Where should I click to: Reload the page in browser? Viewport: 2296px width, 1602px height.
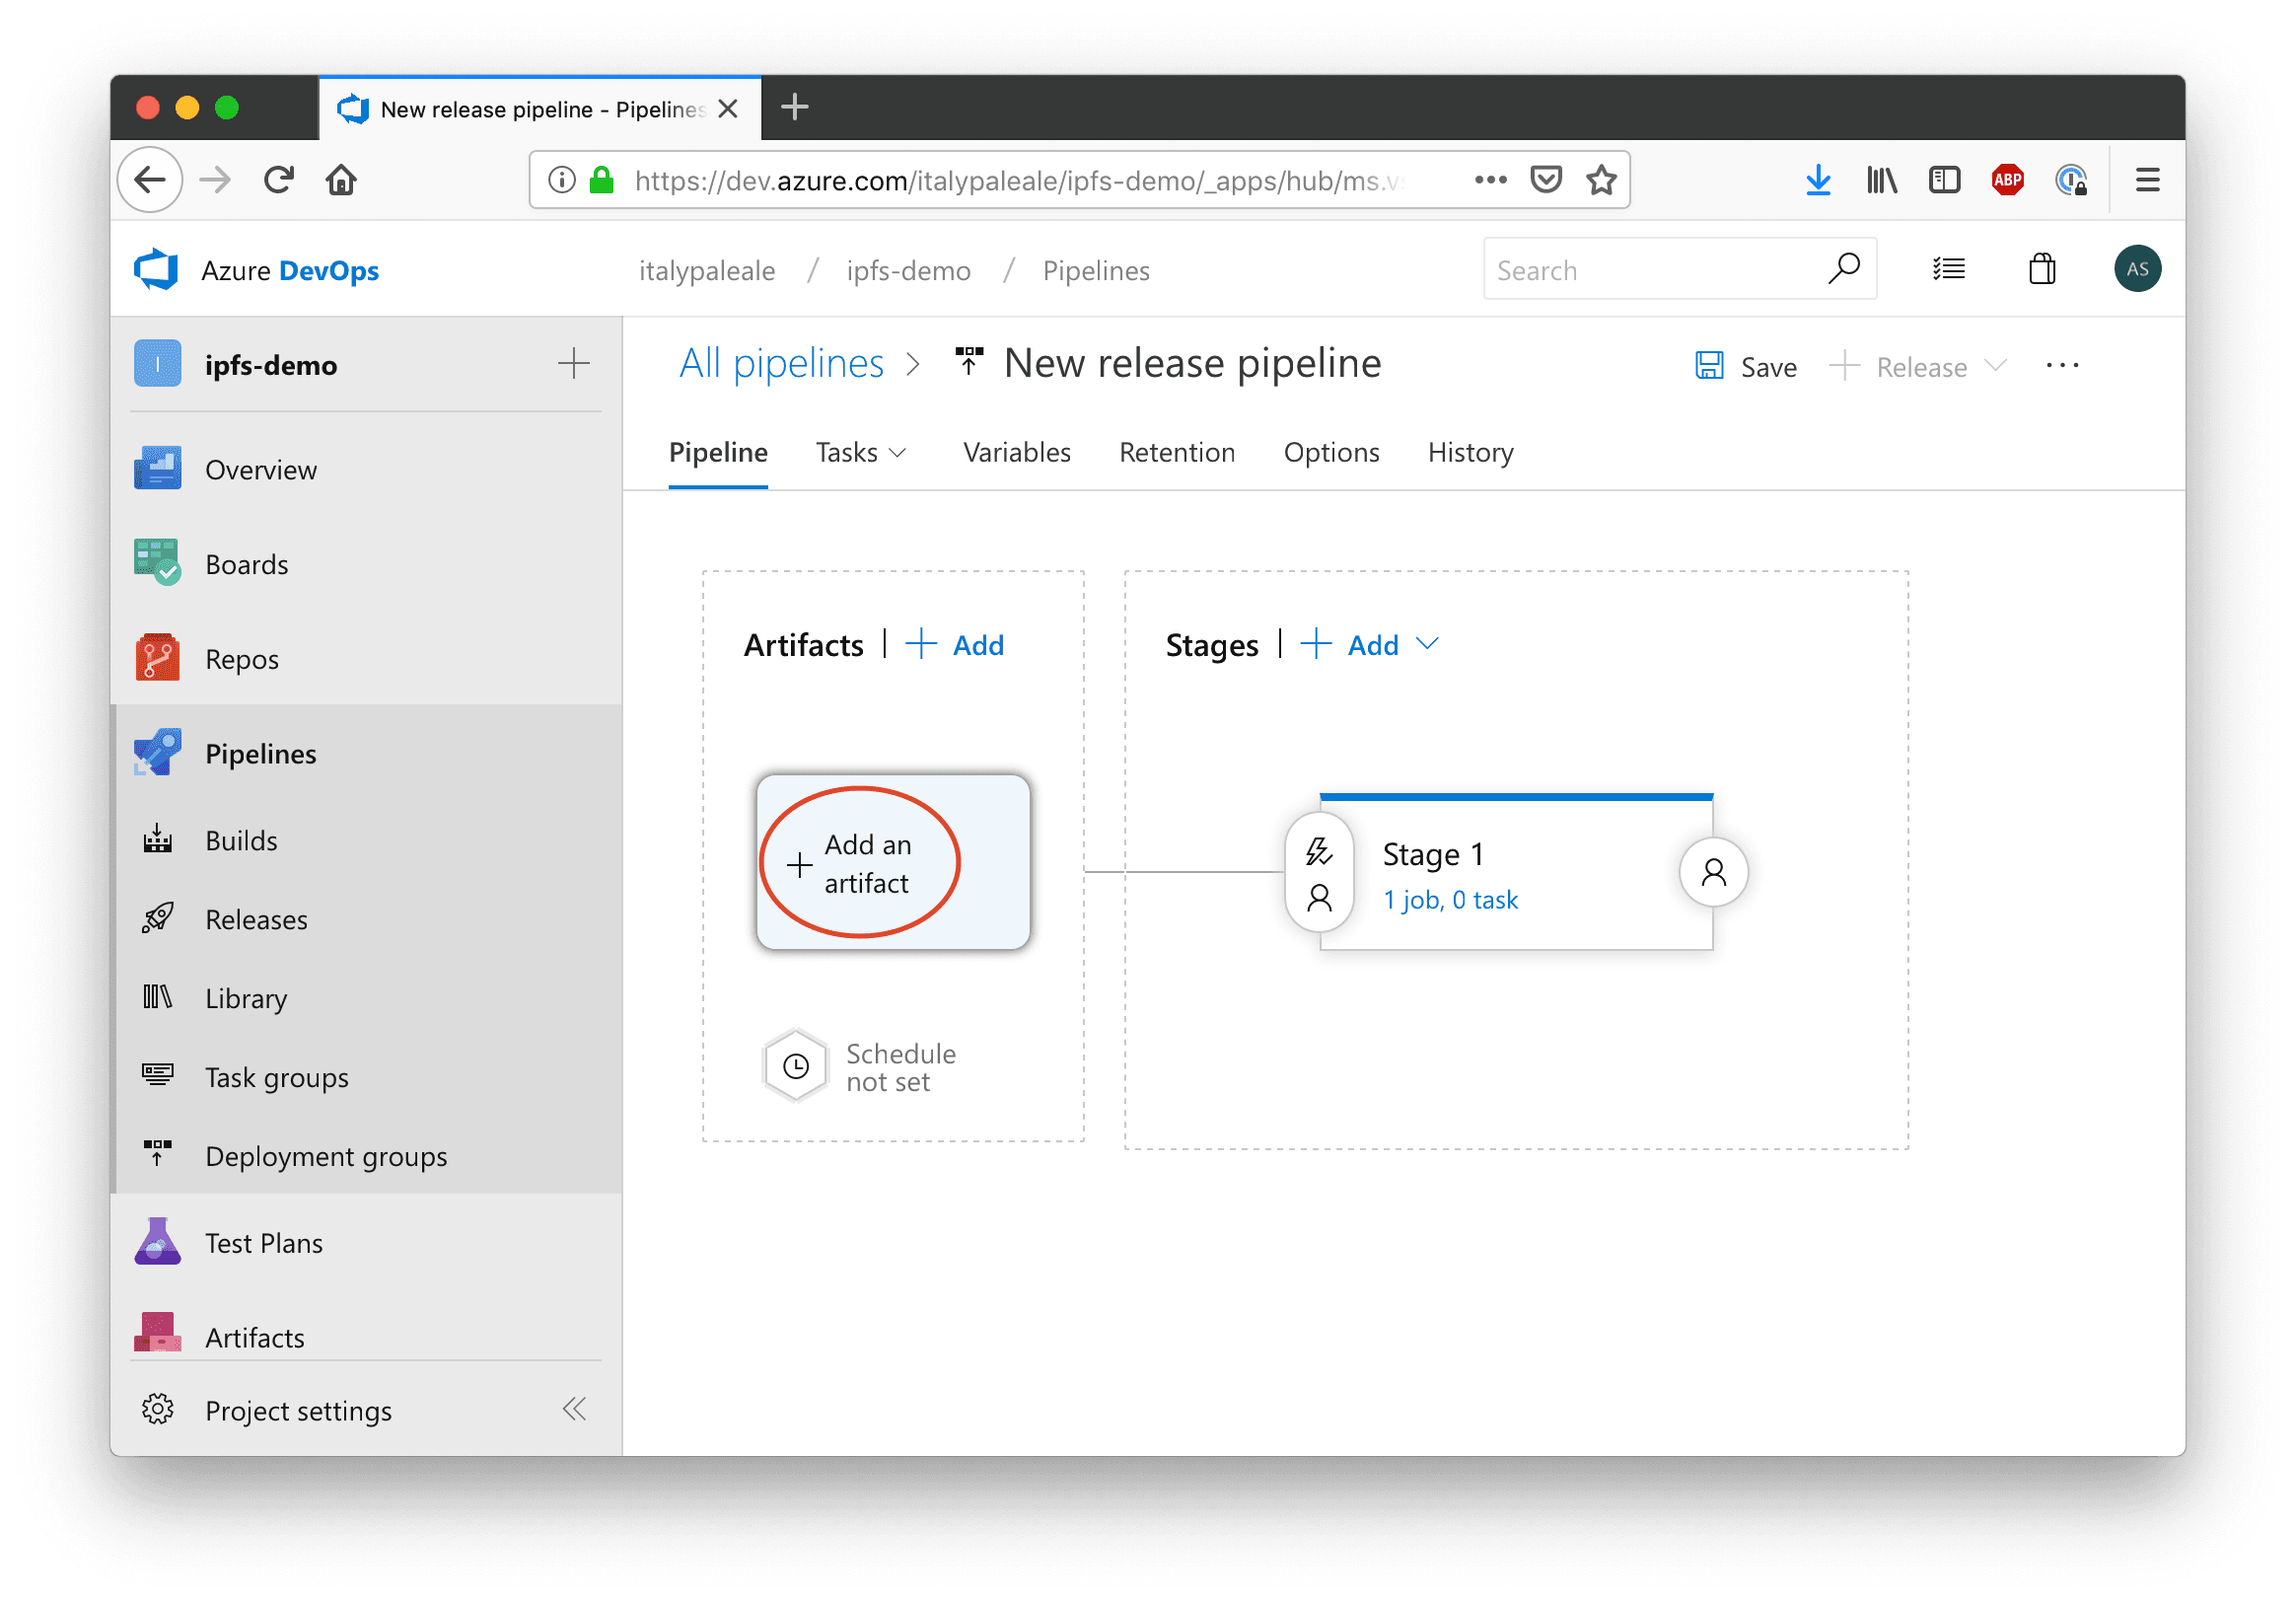279,180
